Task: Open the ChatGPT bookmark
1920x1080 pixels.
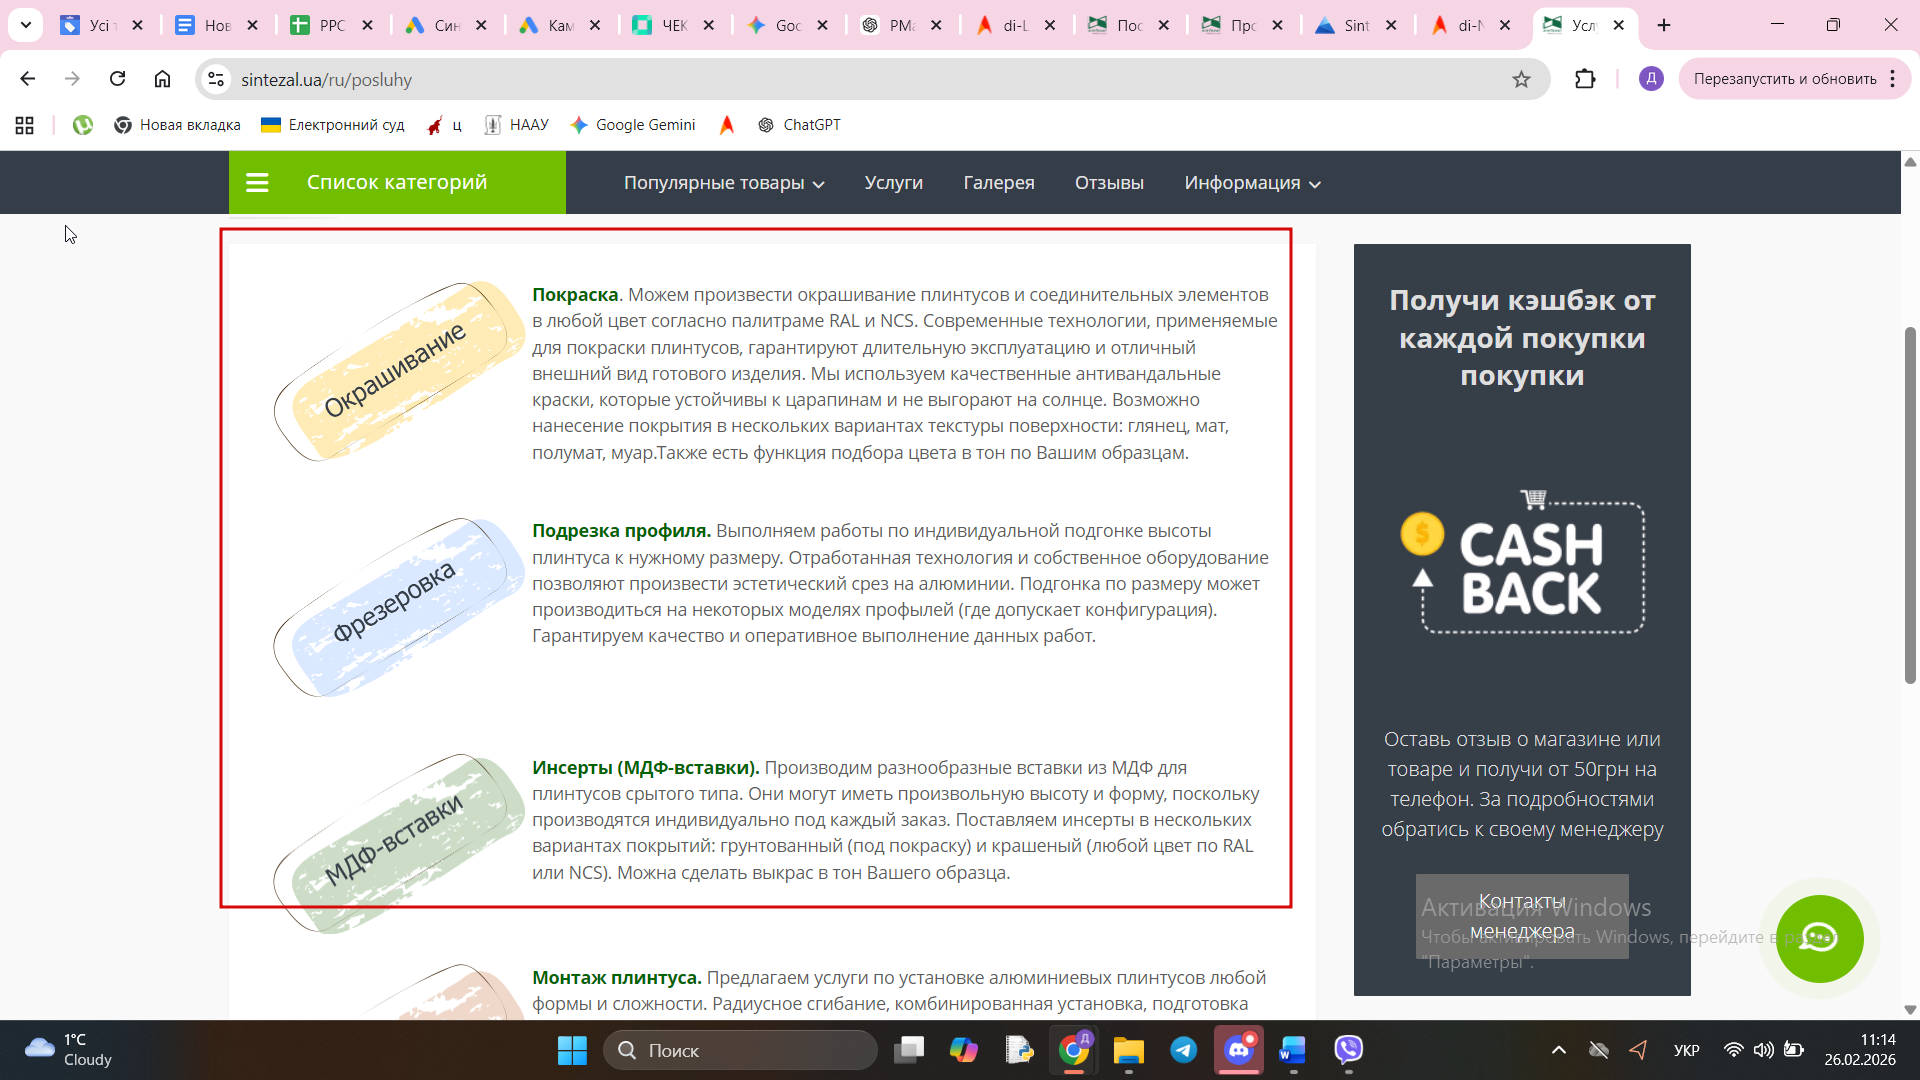Action: pos(799,125)
